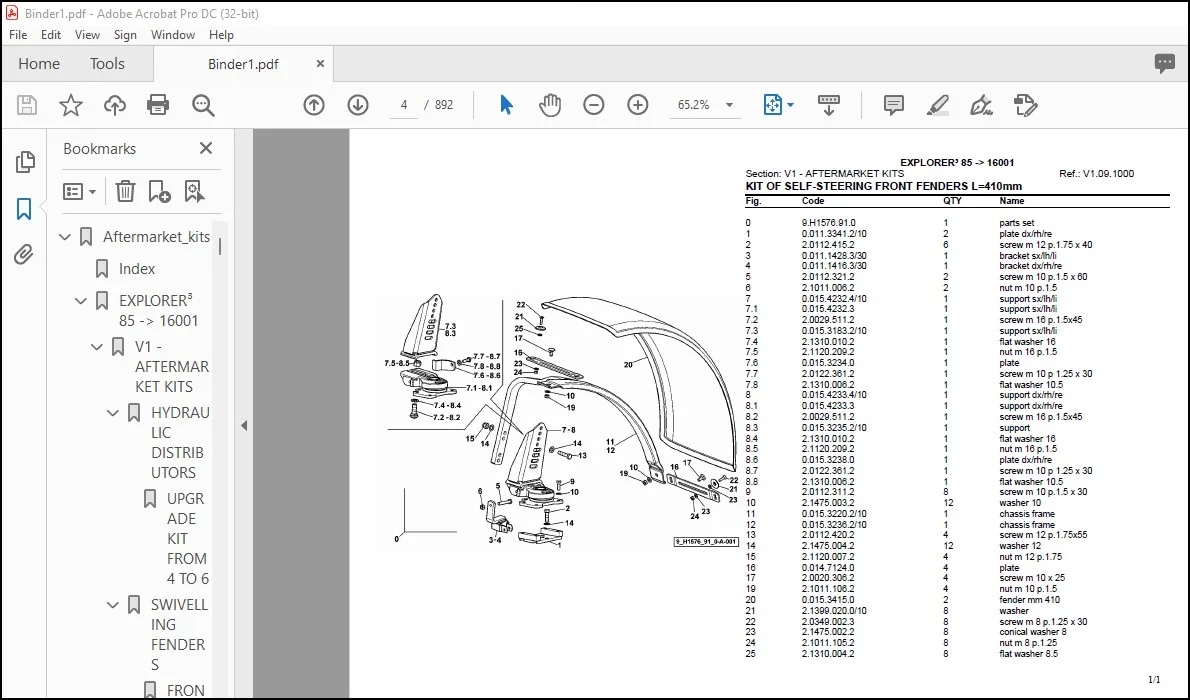Viewport: 1190px width, 700px height.
Task: Click part code 9.H1576.91.0
Action: point(828,223)
